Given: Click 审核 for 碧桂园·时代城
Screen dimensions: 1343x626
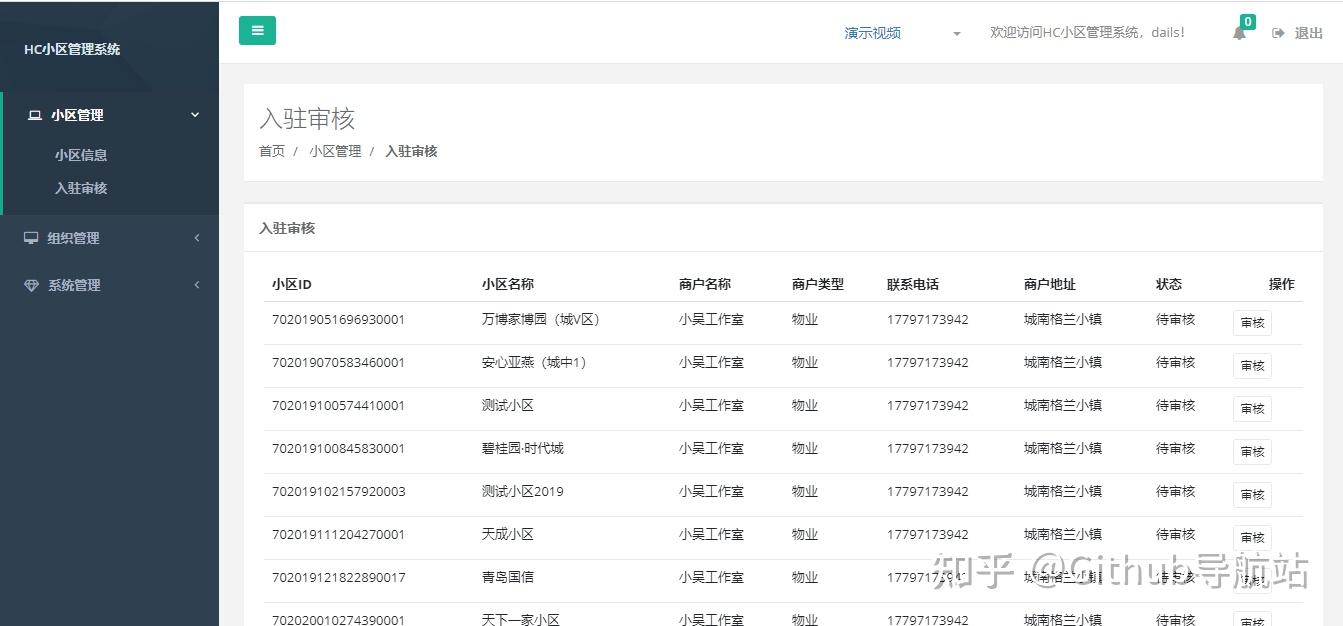Looking at the screenshot, I should tap(1252, 452).
